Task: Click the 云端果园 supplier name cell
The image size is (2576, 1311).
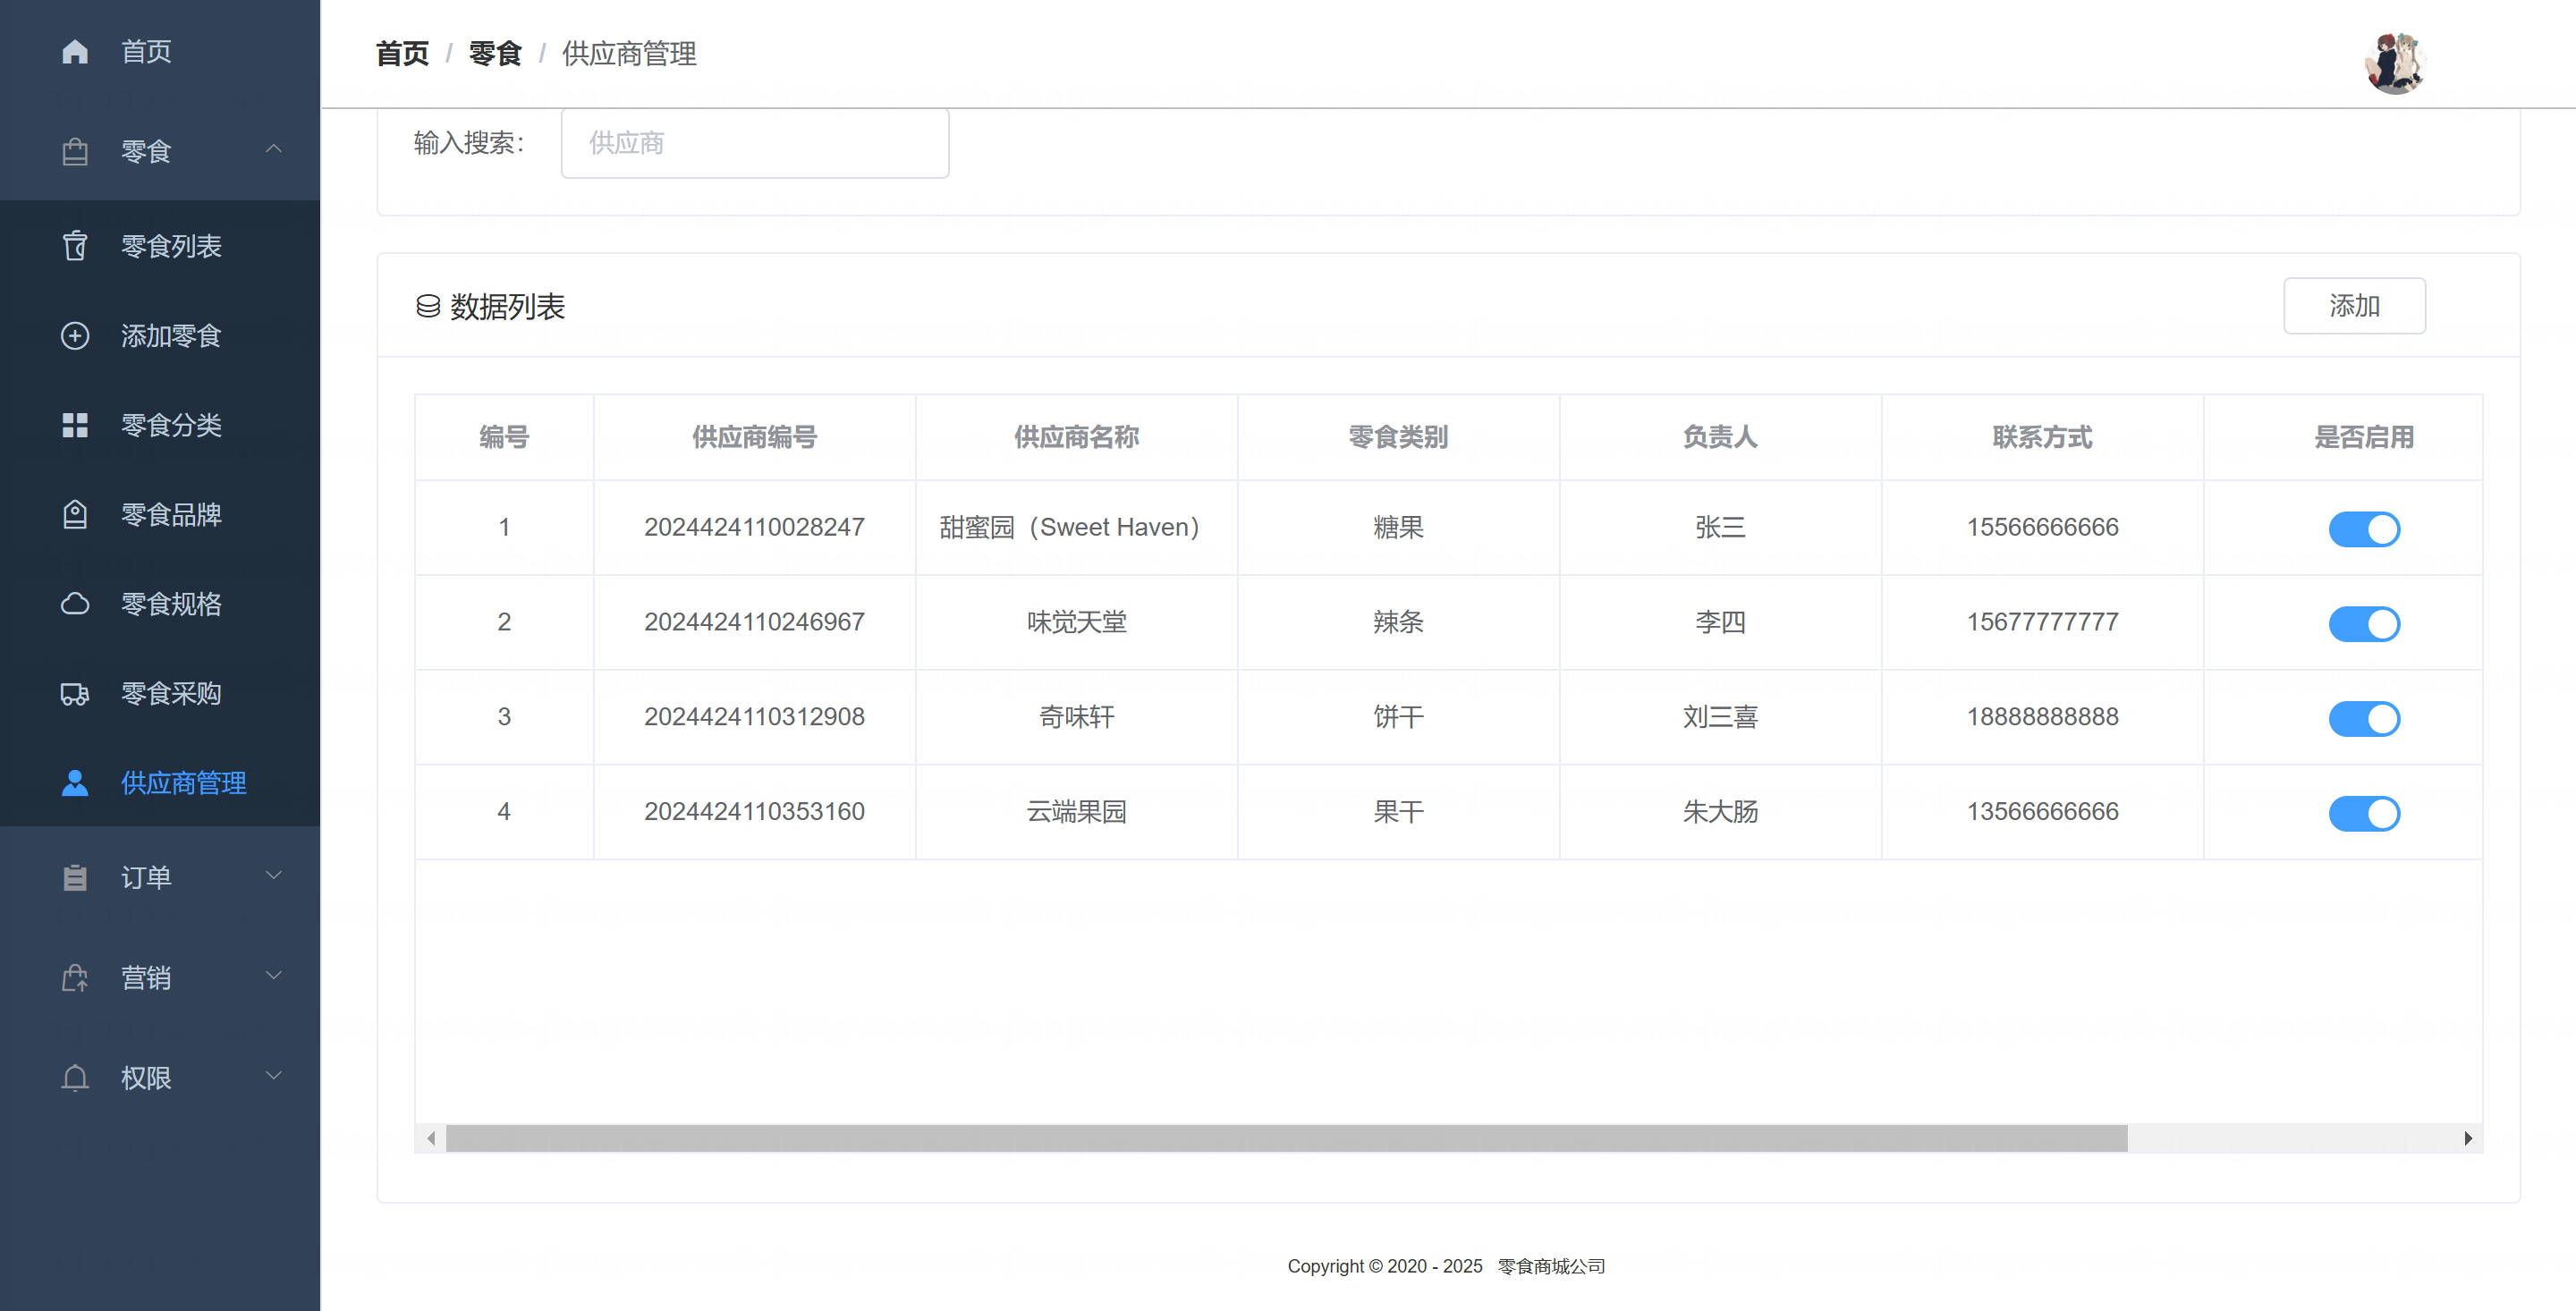Action: [1076, 812]
